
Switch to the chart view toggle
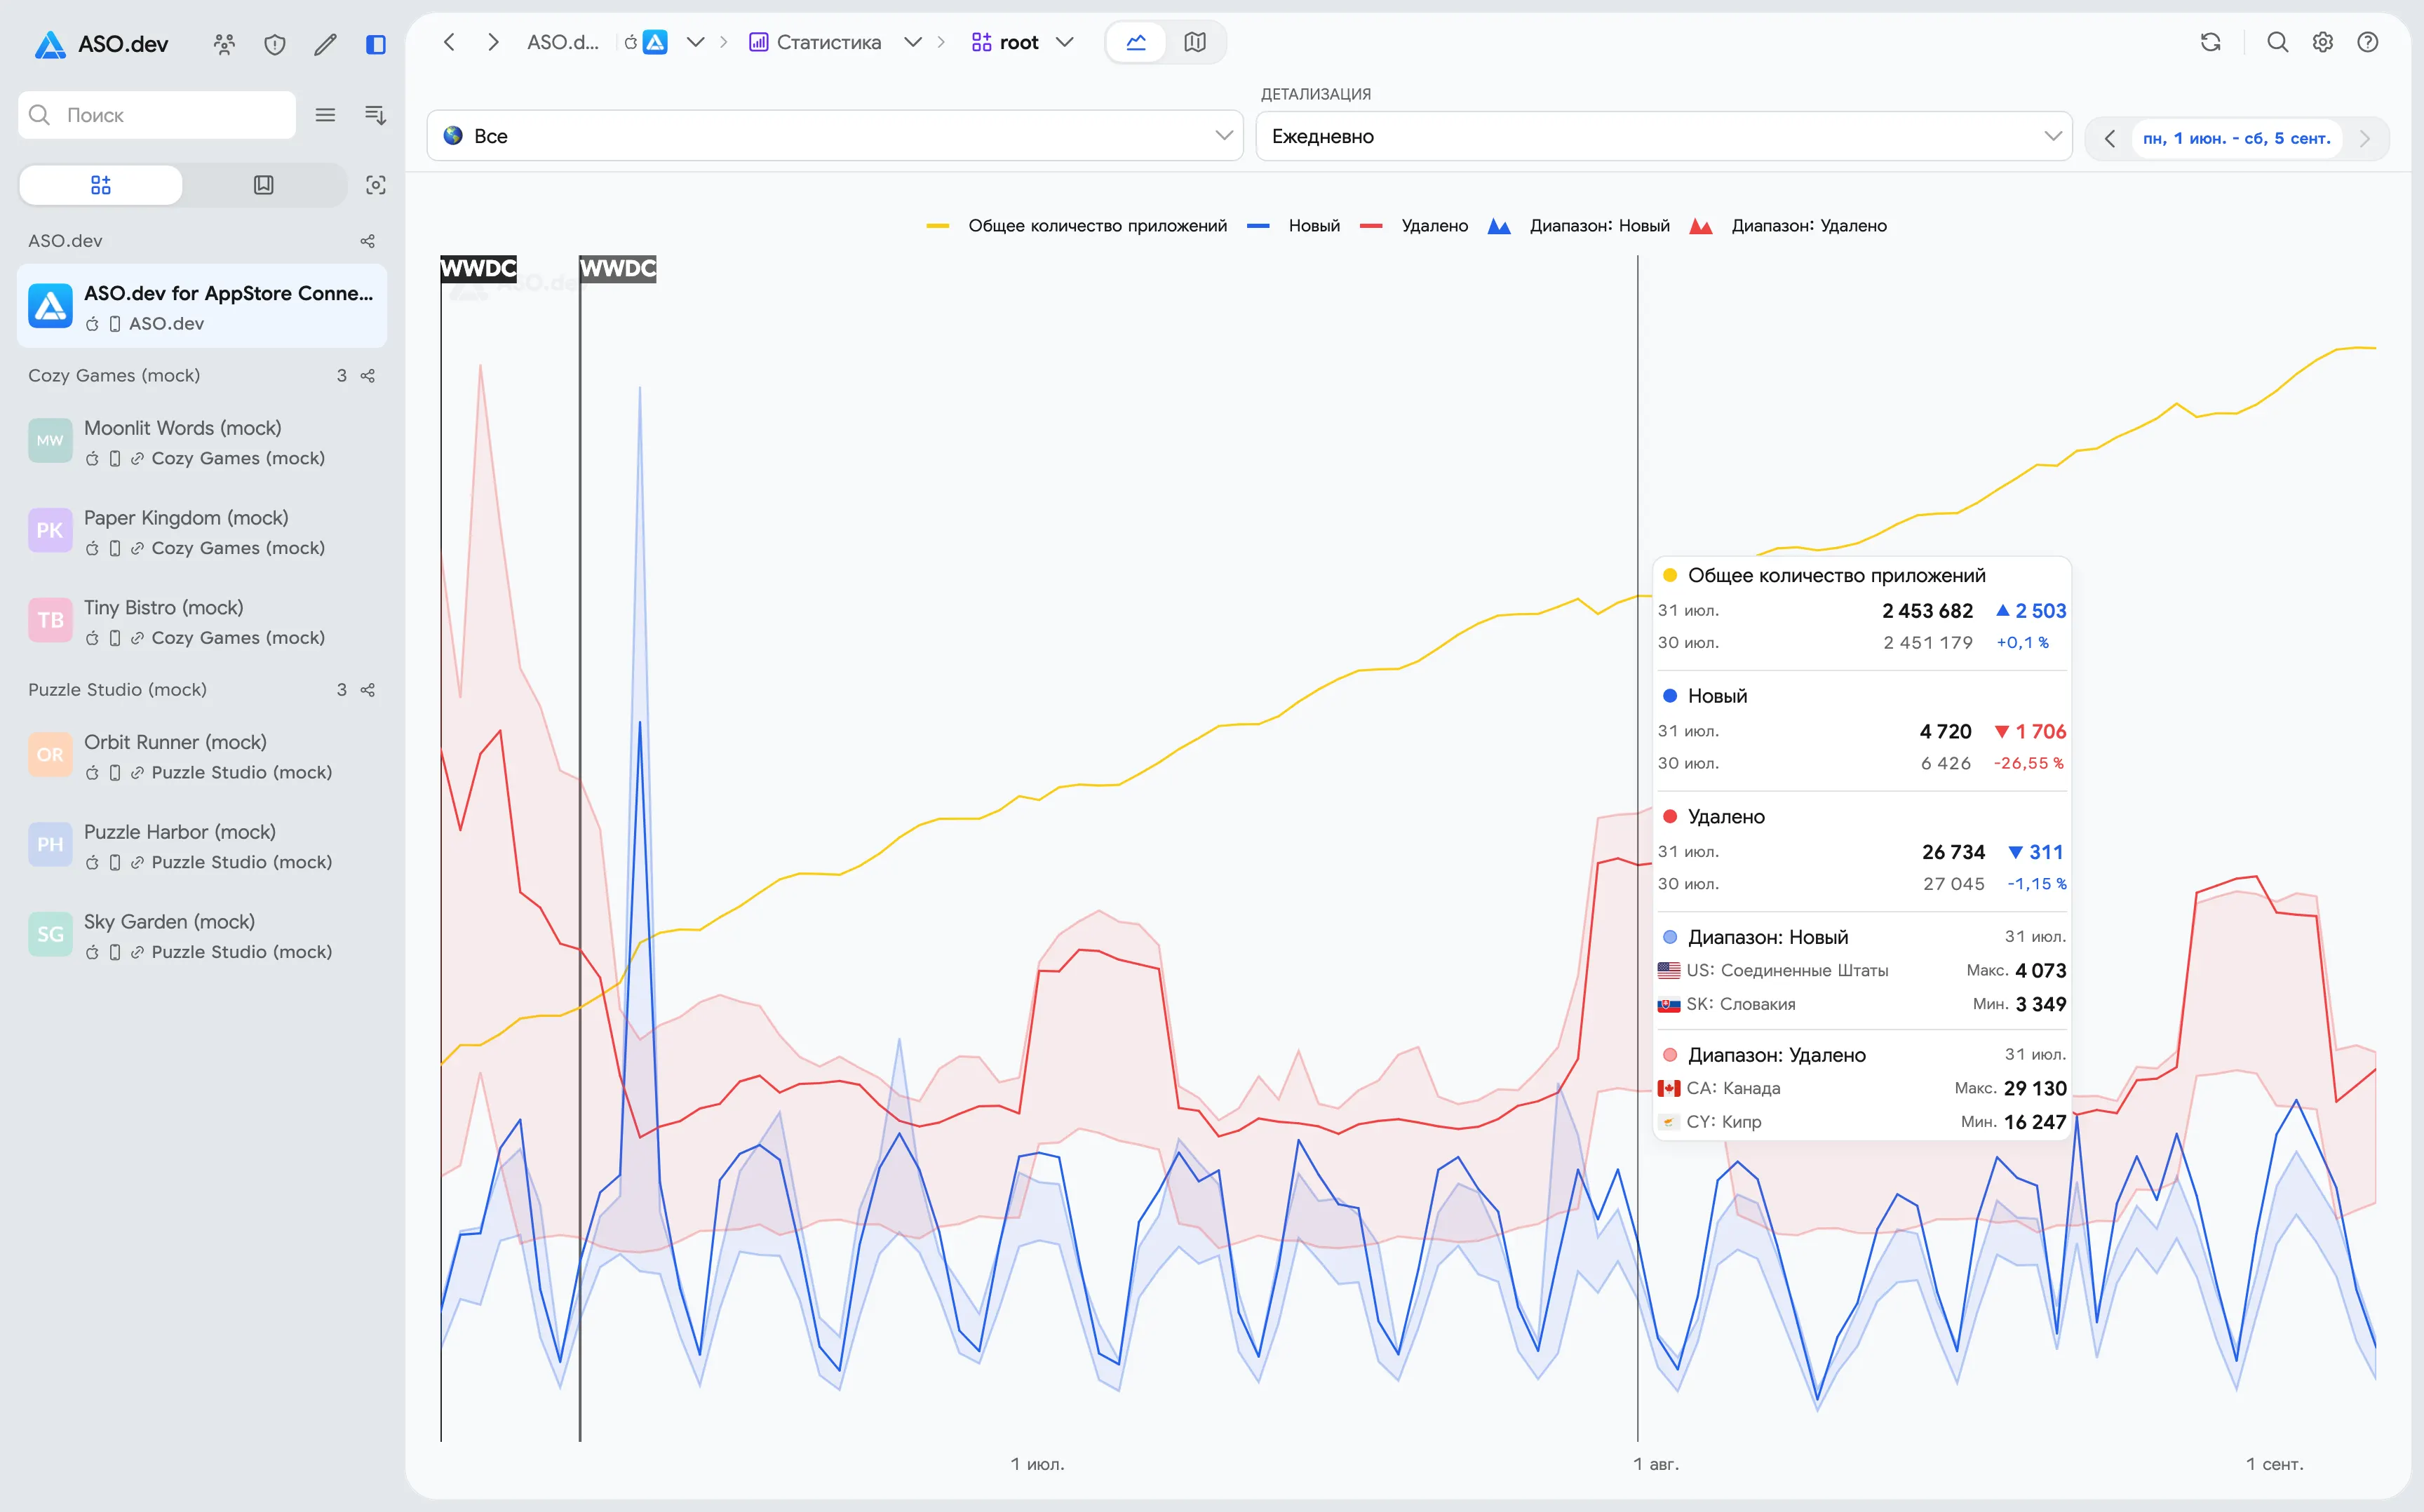pos(1136,42)
